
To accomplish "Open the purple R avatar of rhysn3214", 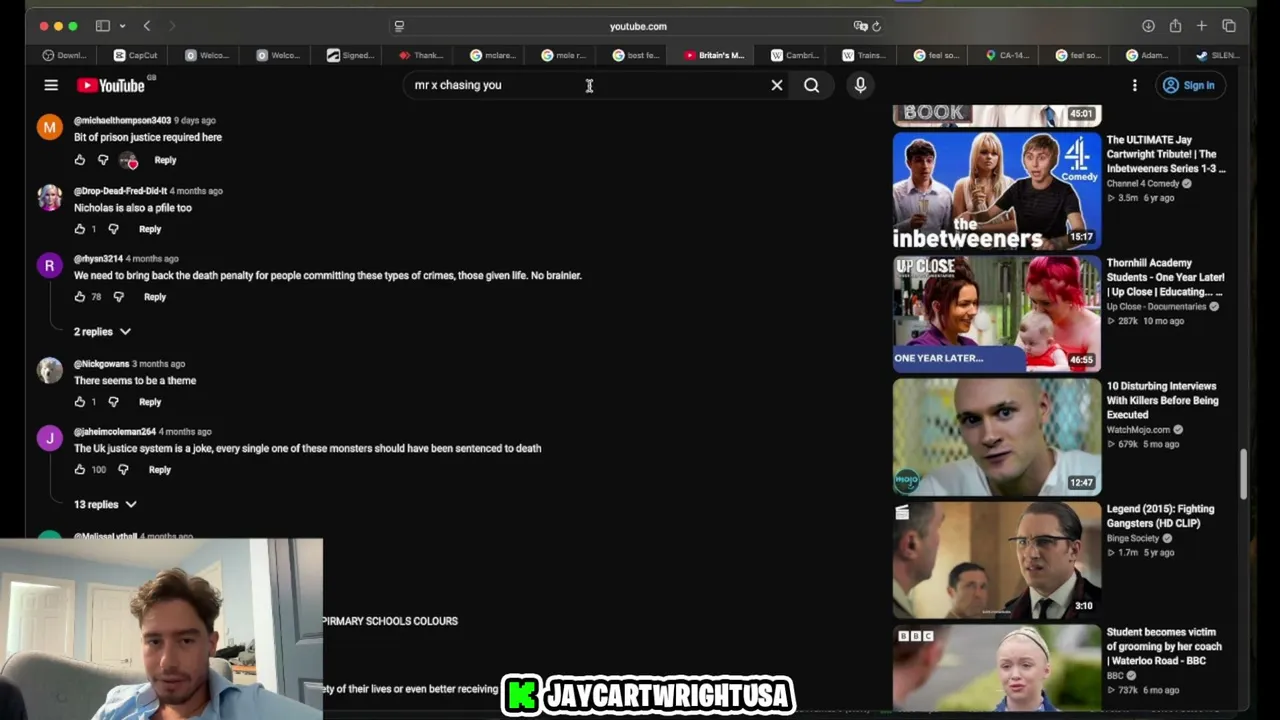I will [49, 265].
